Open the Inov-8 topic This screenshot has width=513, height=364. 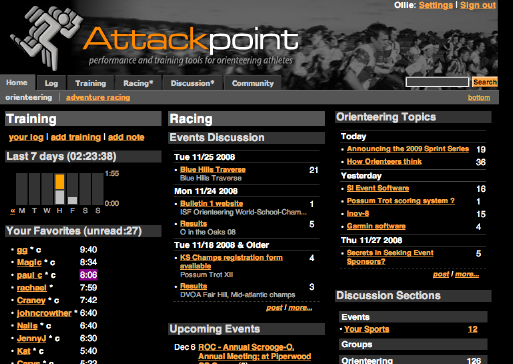pos(358,214)
